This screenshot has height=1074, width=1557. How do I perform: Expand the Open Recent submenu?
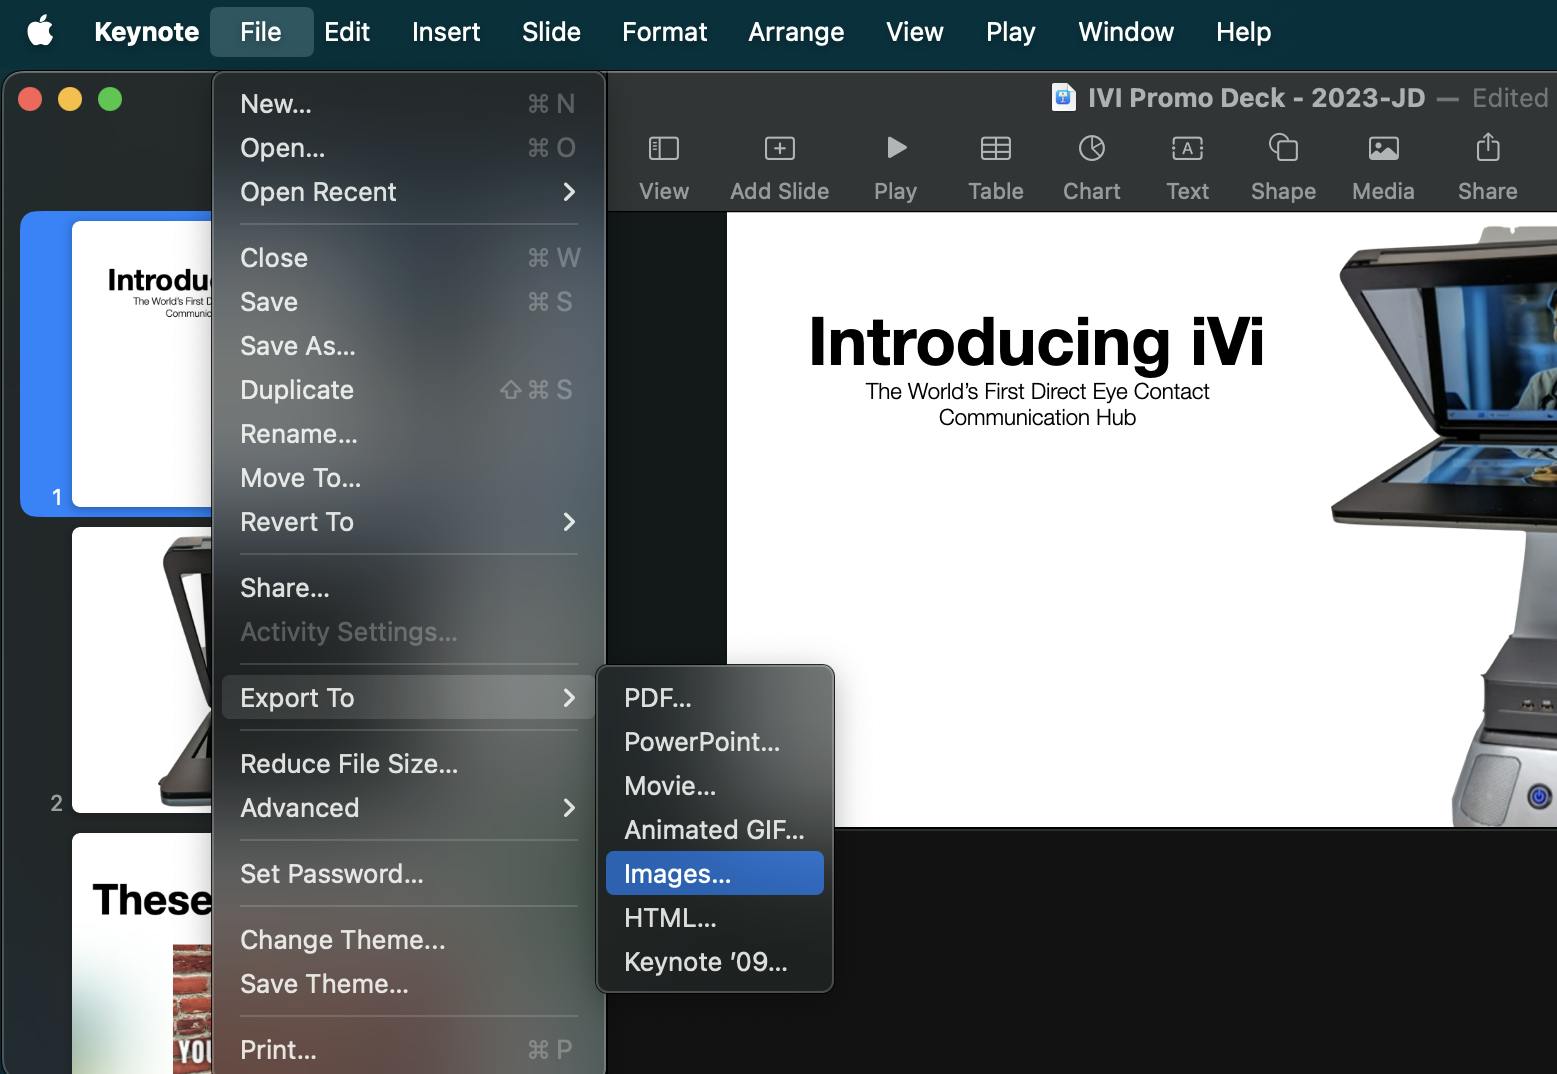click(x=408, y=192)
